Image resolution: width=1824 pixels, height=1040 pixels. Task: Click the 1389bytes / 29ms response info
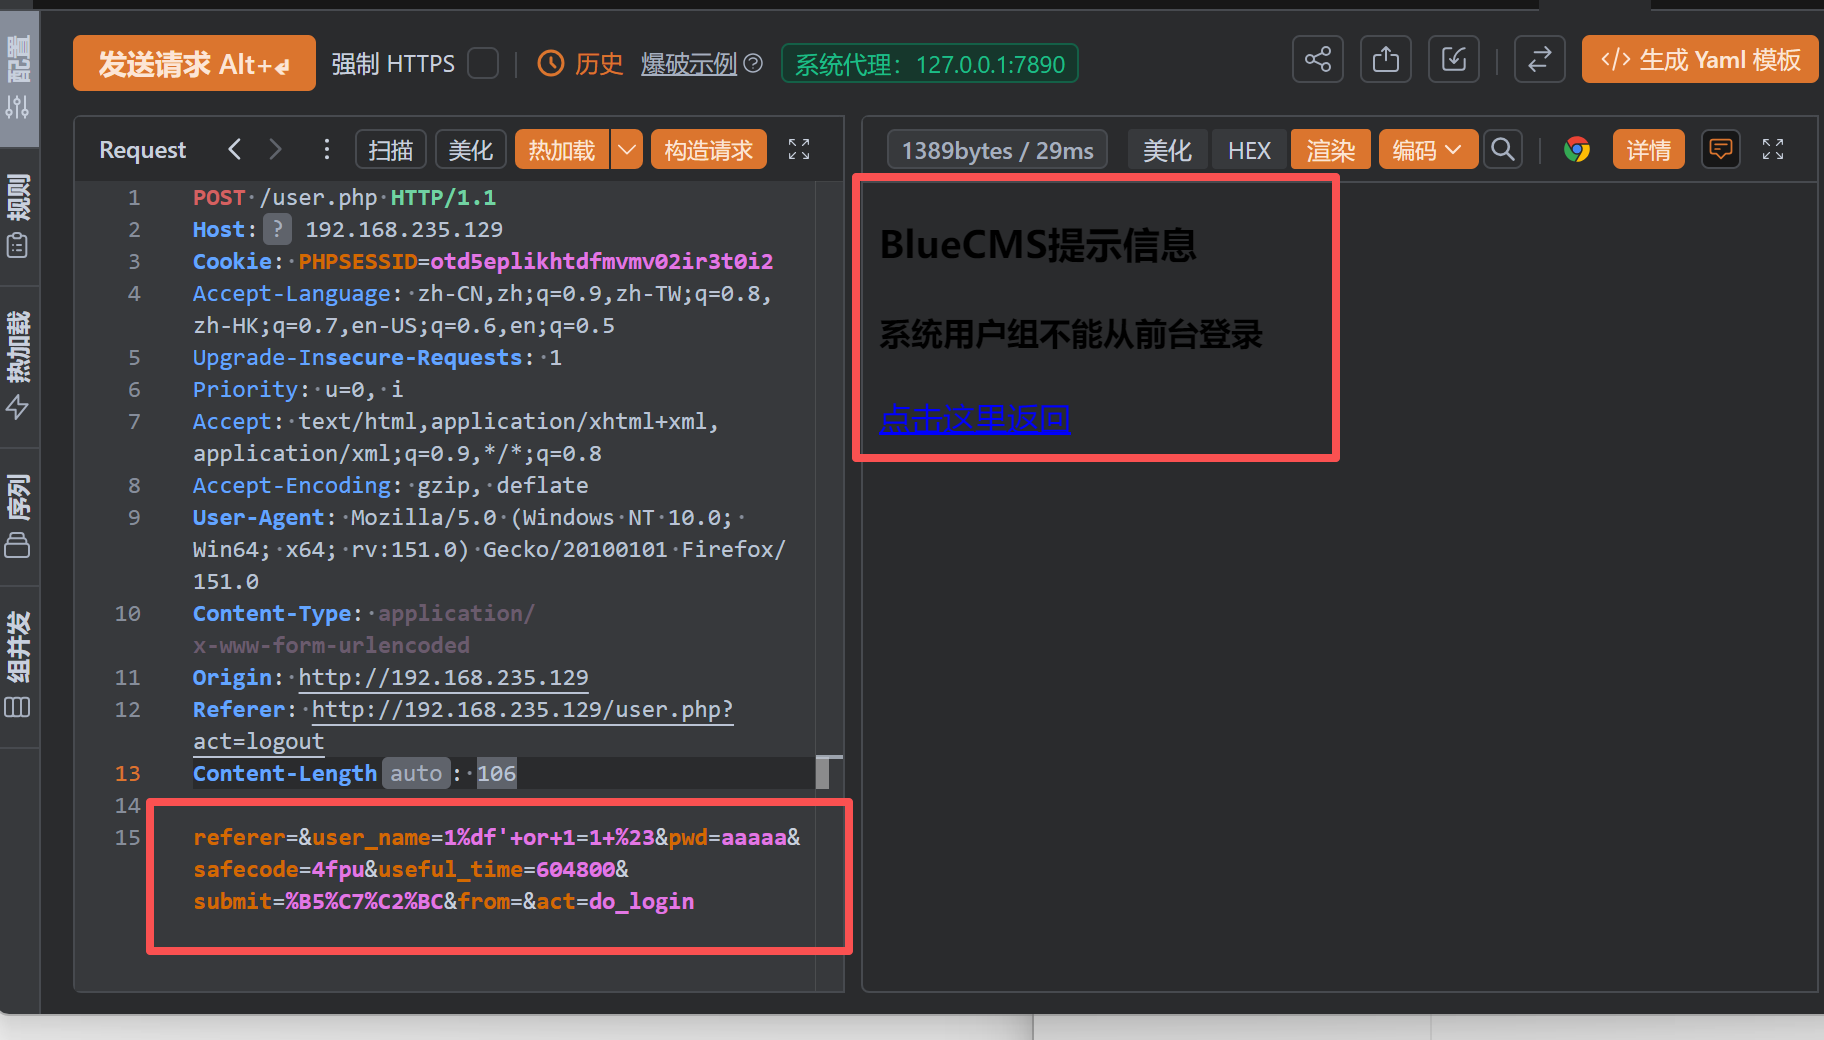[997, 150]
